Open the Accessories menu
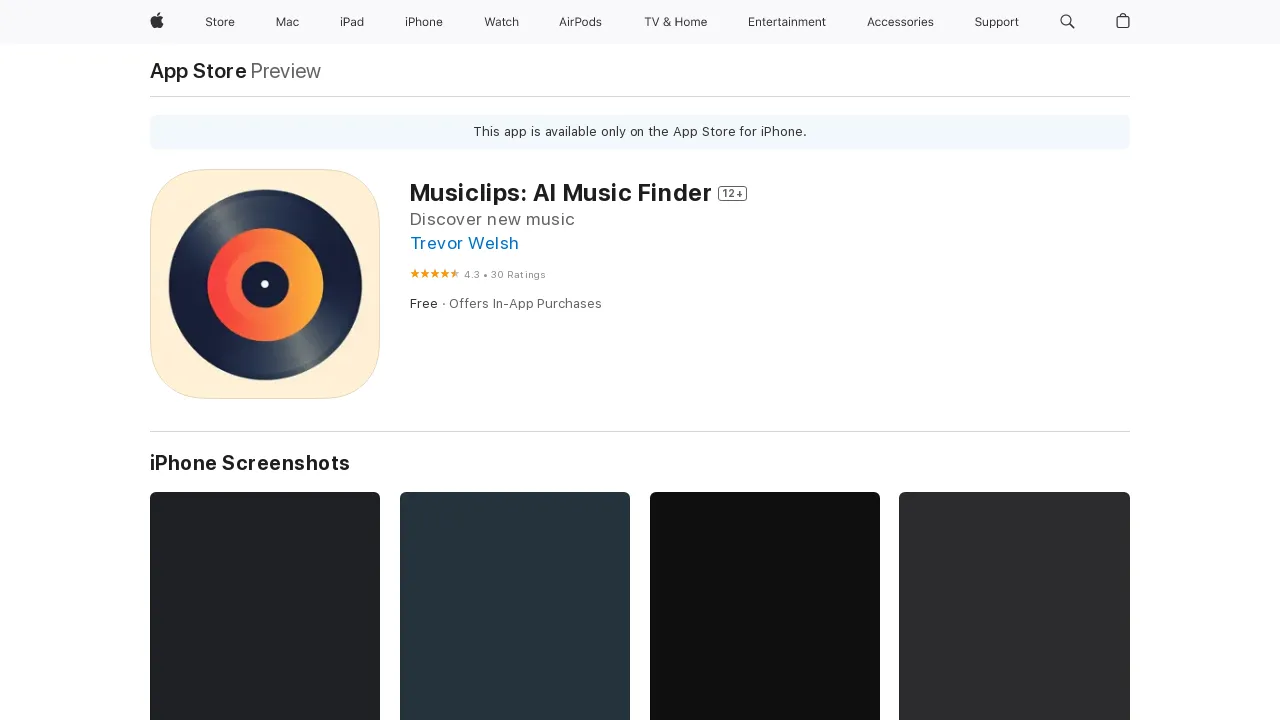Viewport: 1280px width, 720px height. click(900, 22)
